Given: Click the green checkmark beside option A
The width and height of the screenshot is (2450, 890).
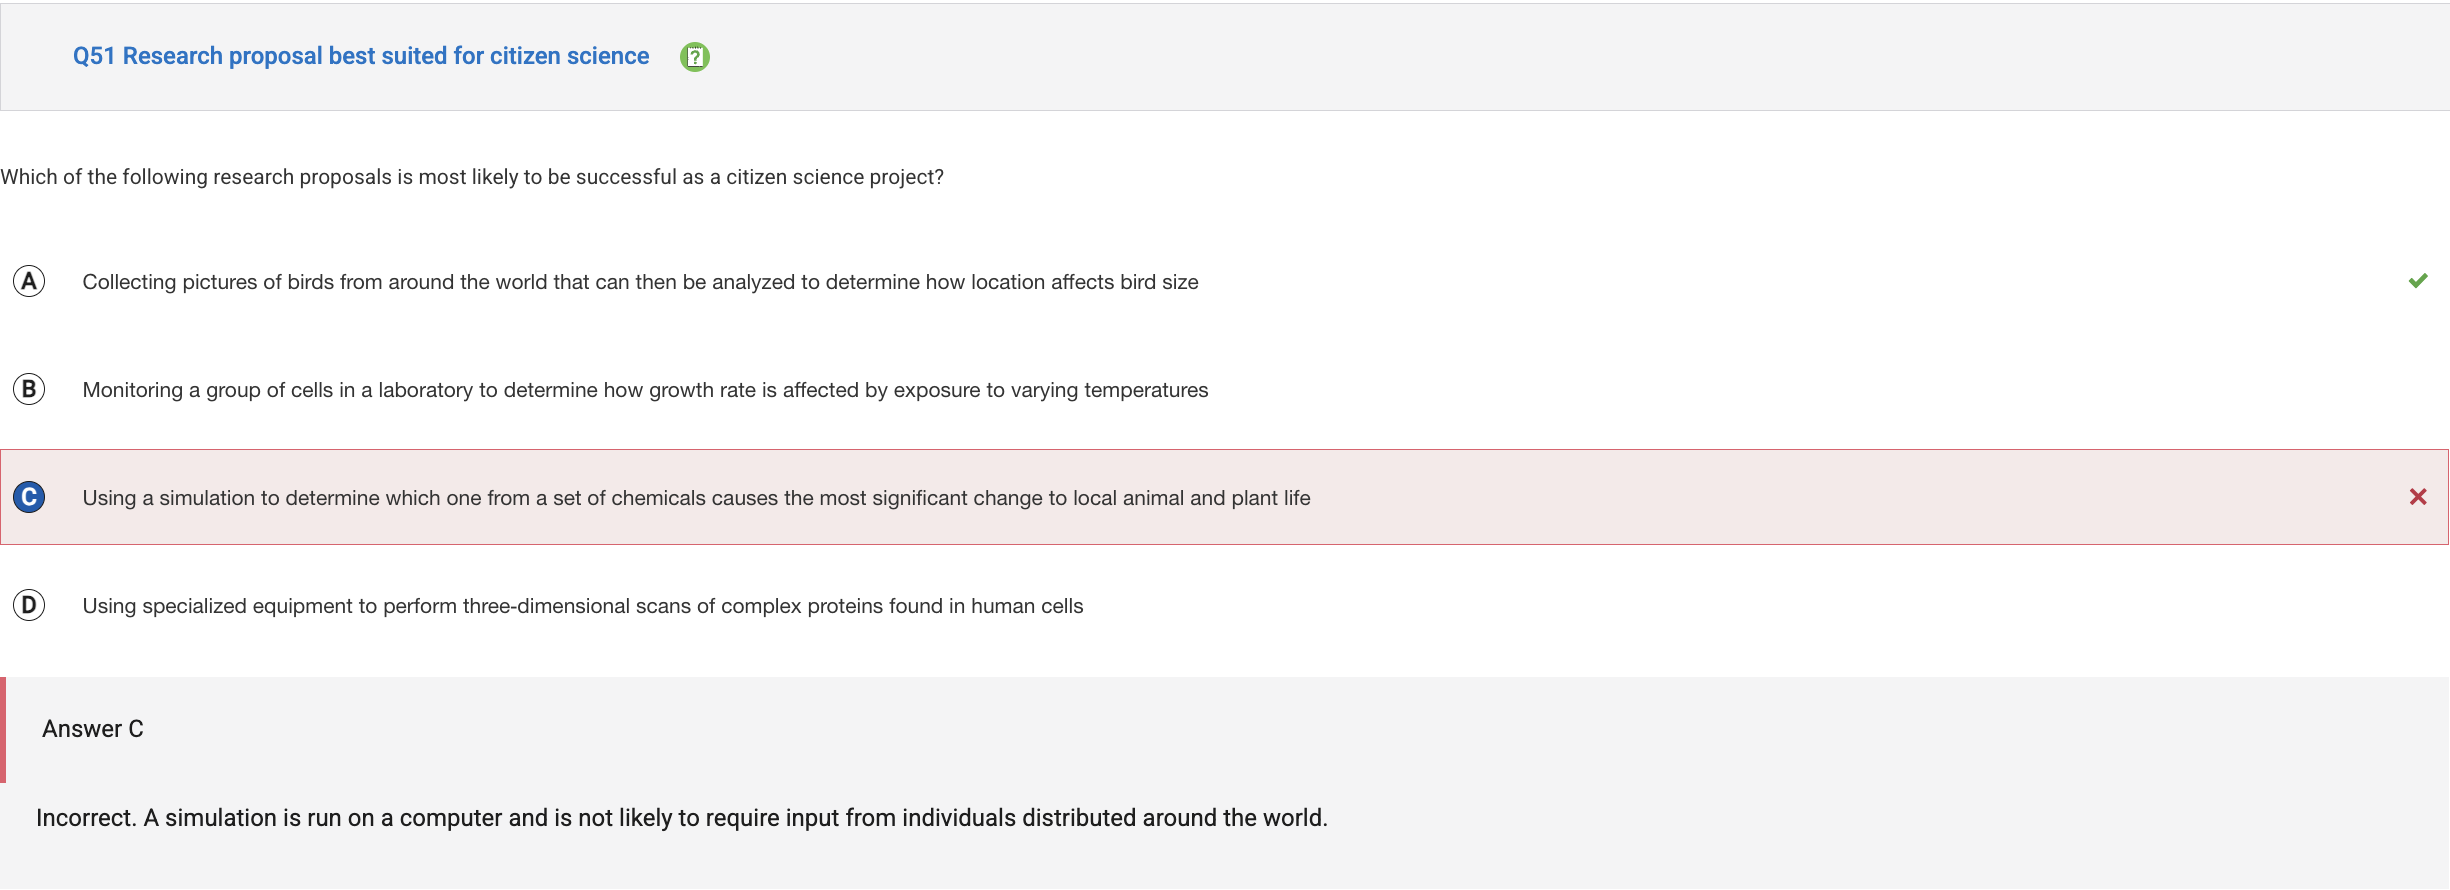Looking at the screenshot, I should point(2417,281).
